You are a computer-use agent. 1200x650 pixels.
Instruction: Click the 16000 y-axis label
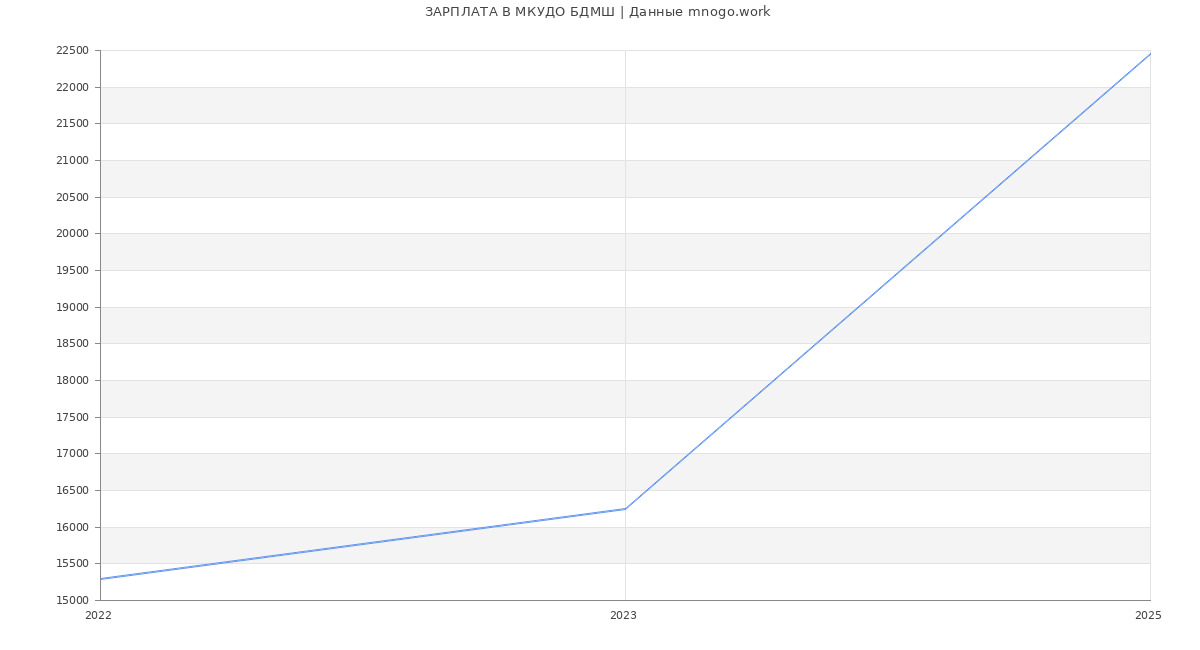(x=72, y=528)
